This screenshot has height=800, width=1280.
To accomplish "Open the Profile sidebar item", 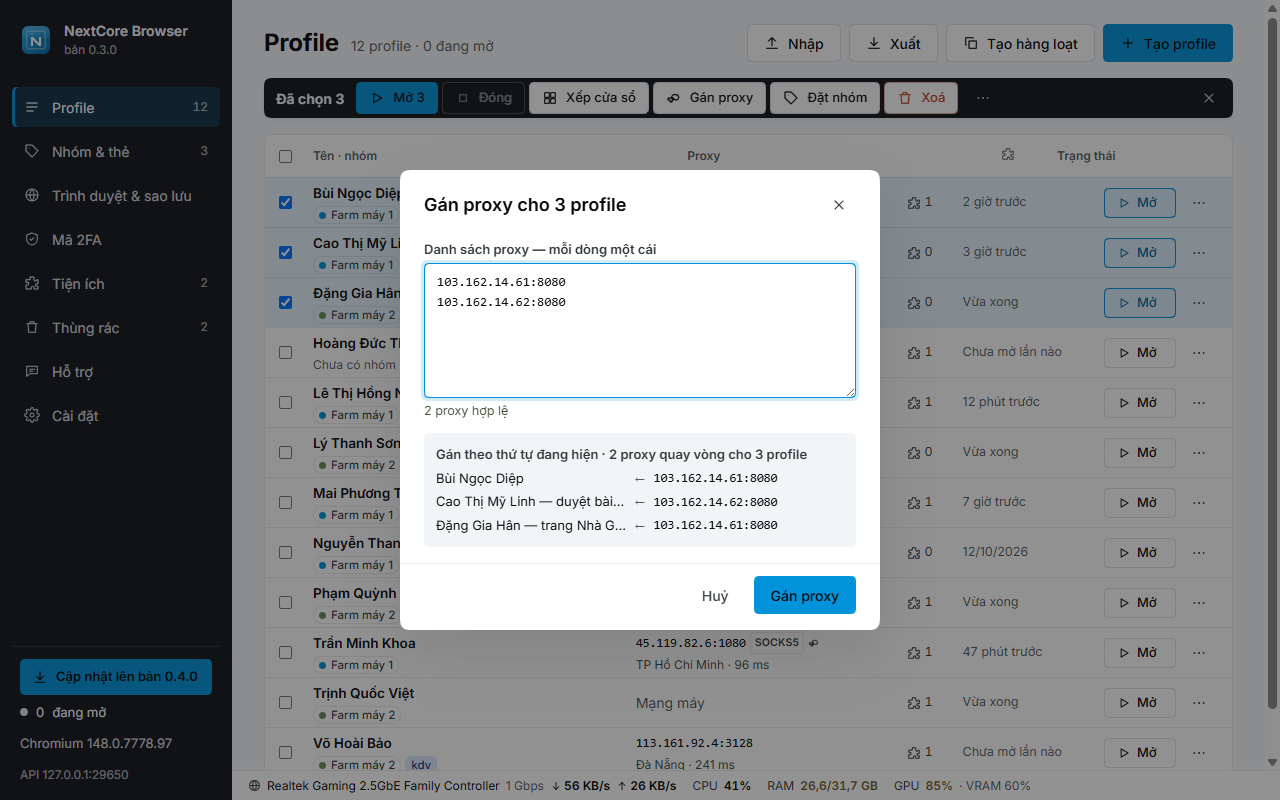I will click(x=116, y=107).
